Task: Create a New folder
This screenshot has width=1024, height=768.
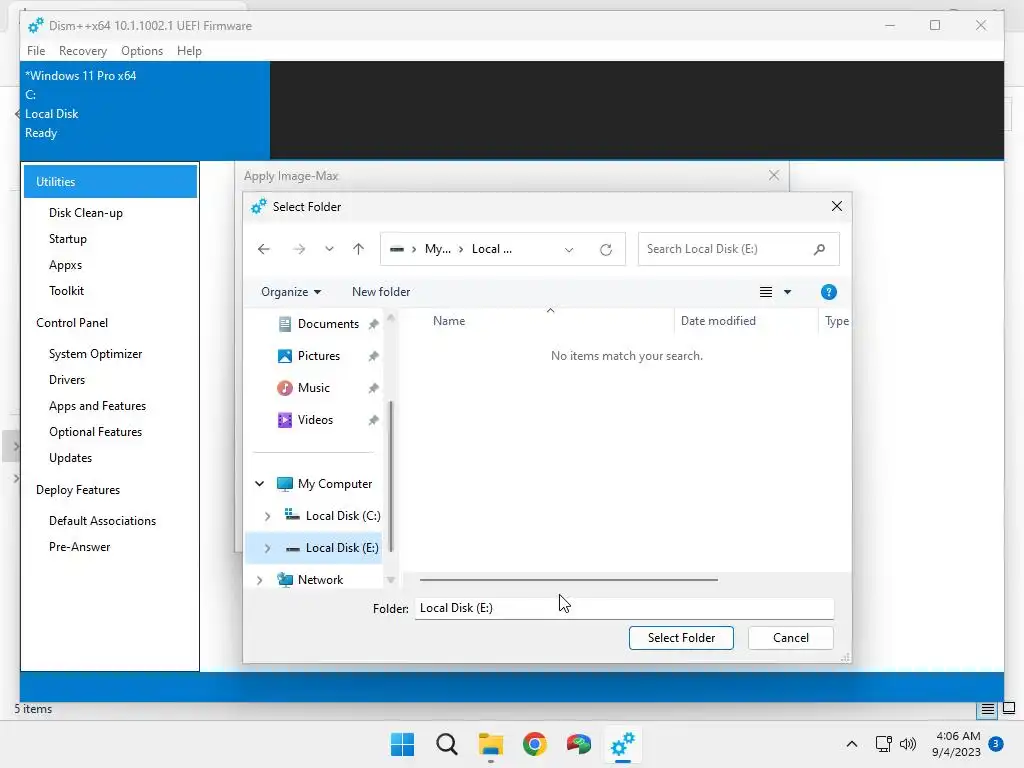Action: point(381,292)
